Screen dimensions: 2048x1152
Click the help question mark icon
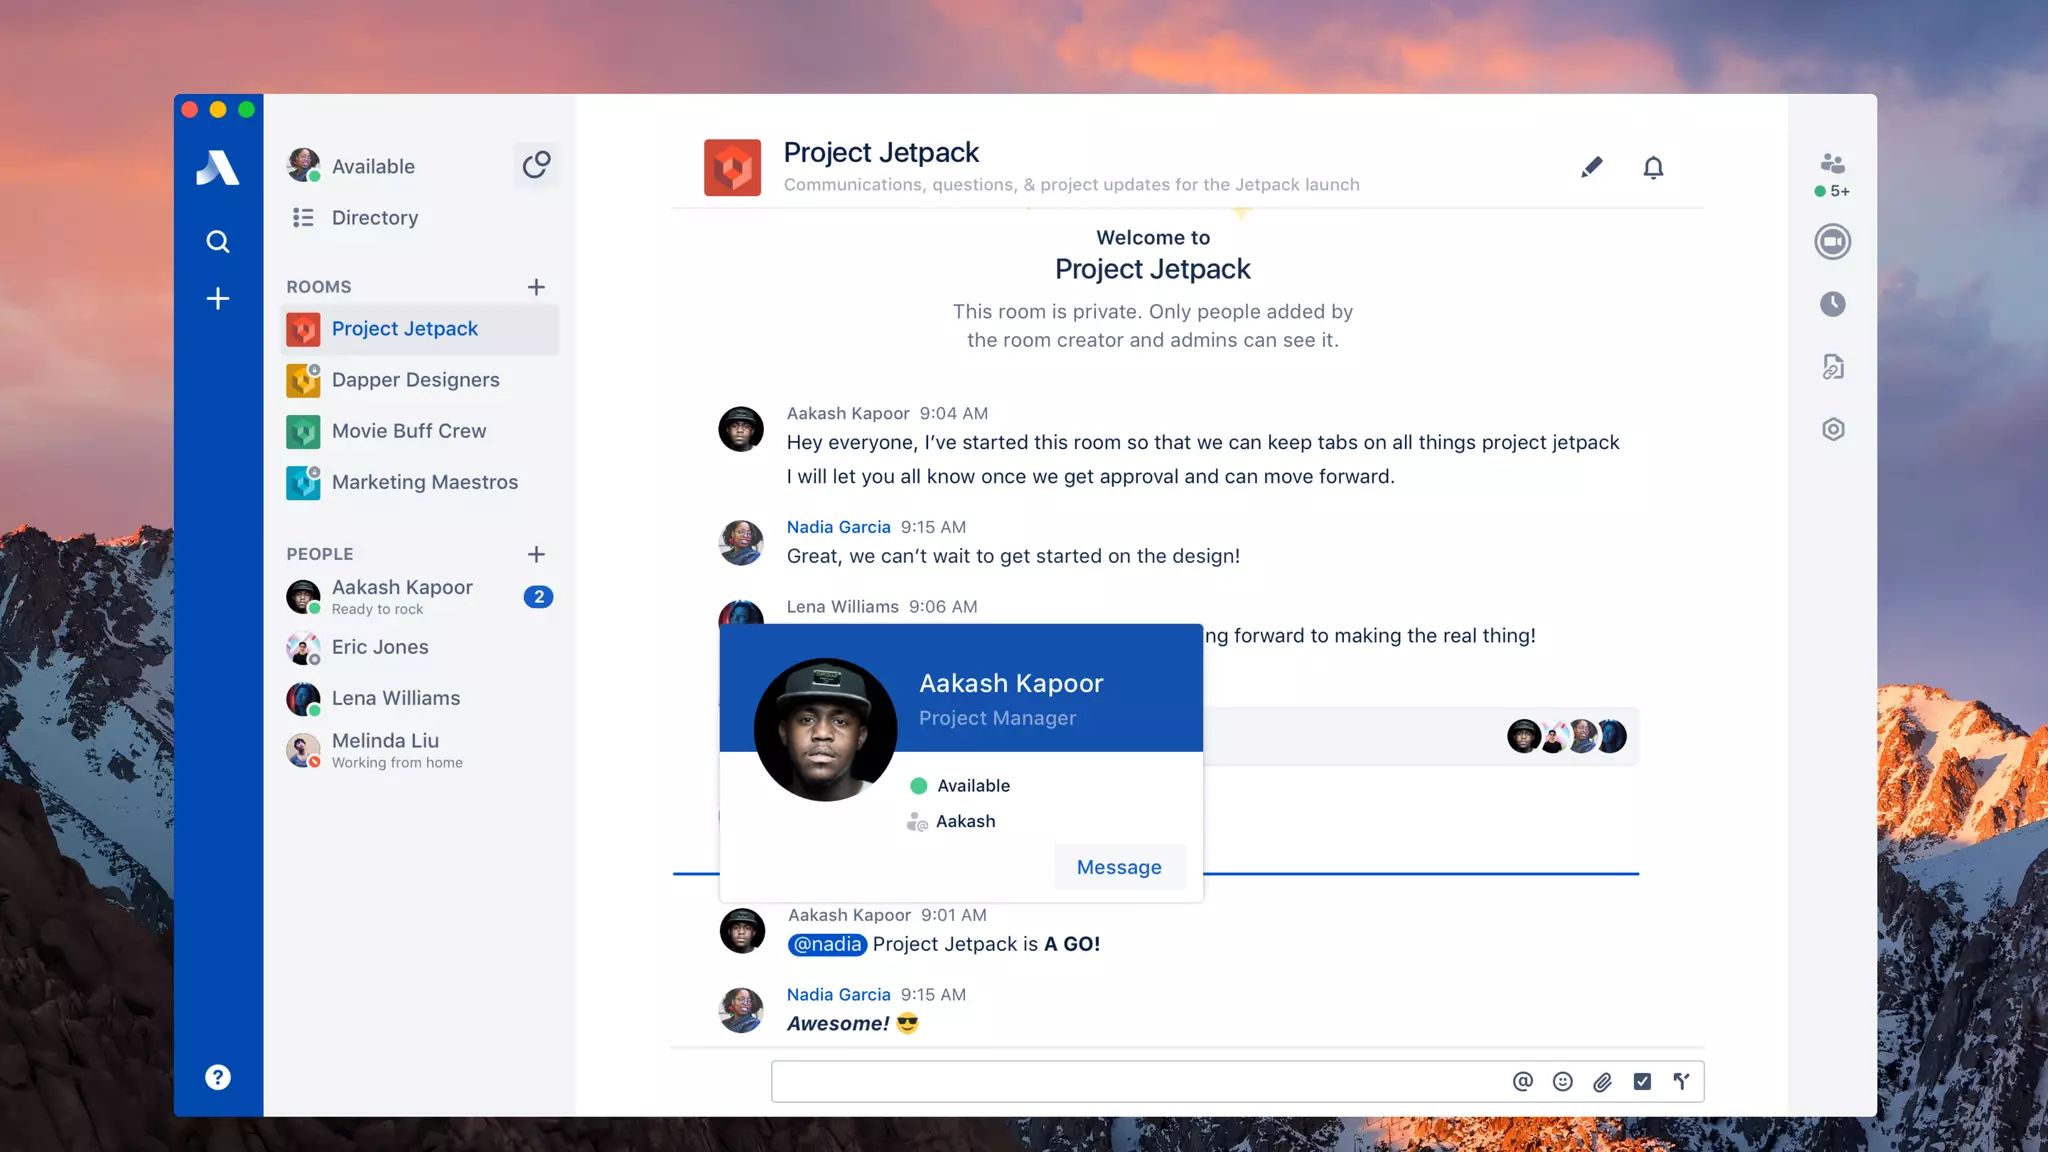pos(217,1077)
